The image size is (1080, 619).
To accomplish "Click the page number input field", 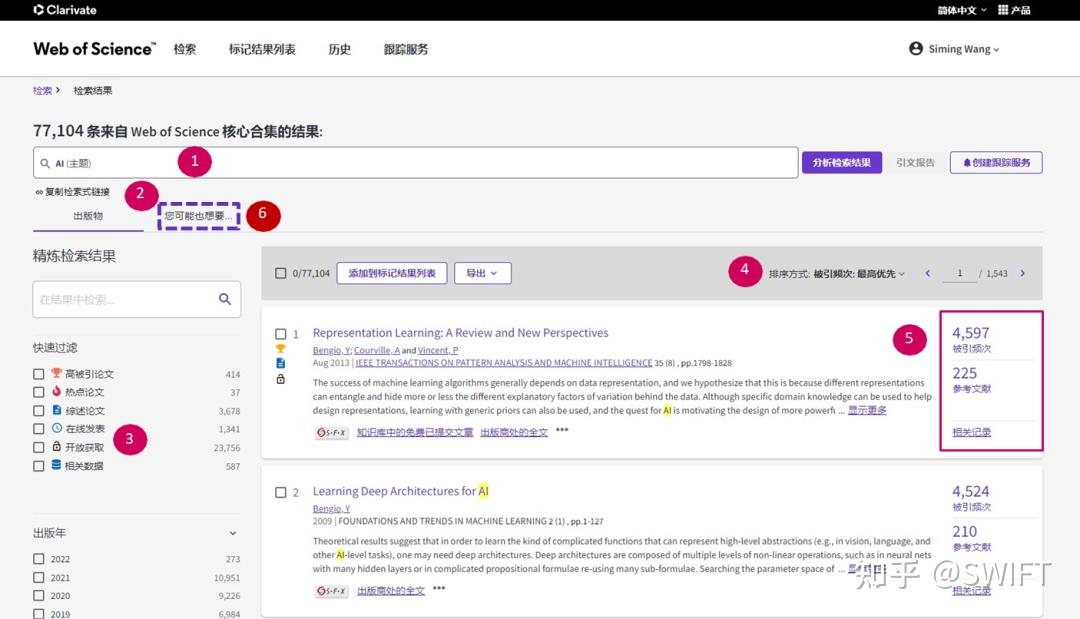I will point(961,273).
